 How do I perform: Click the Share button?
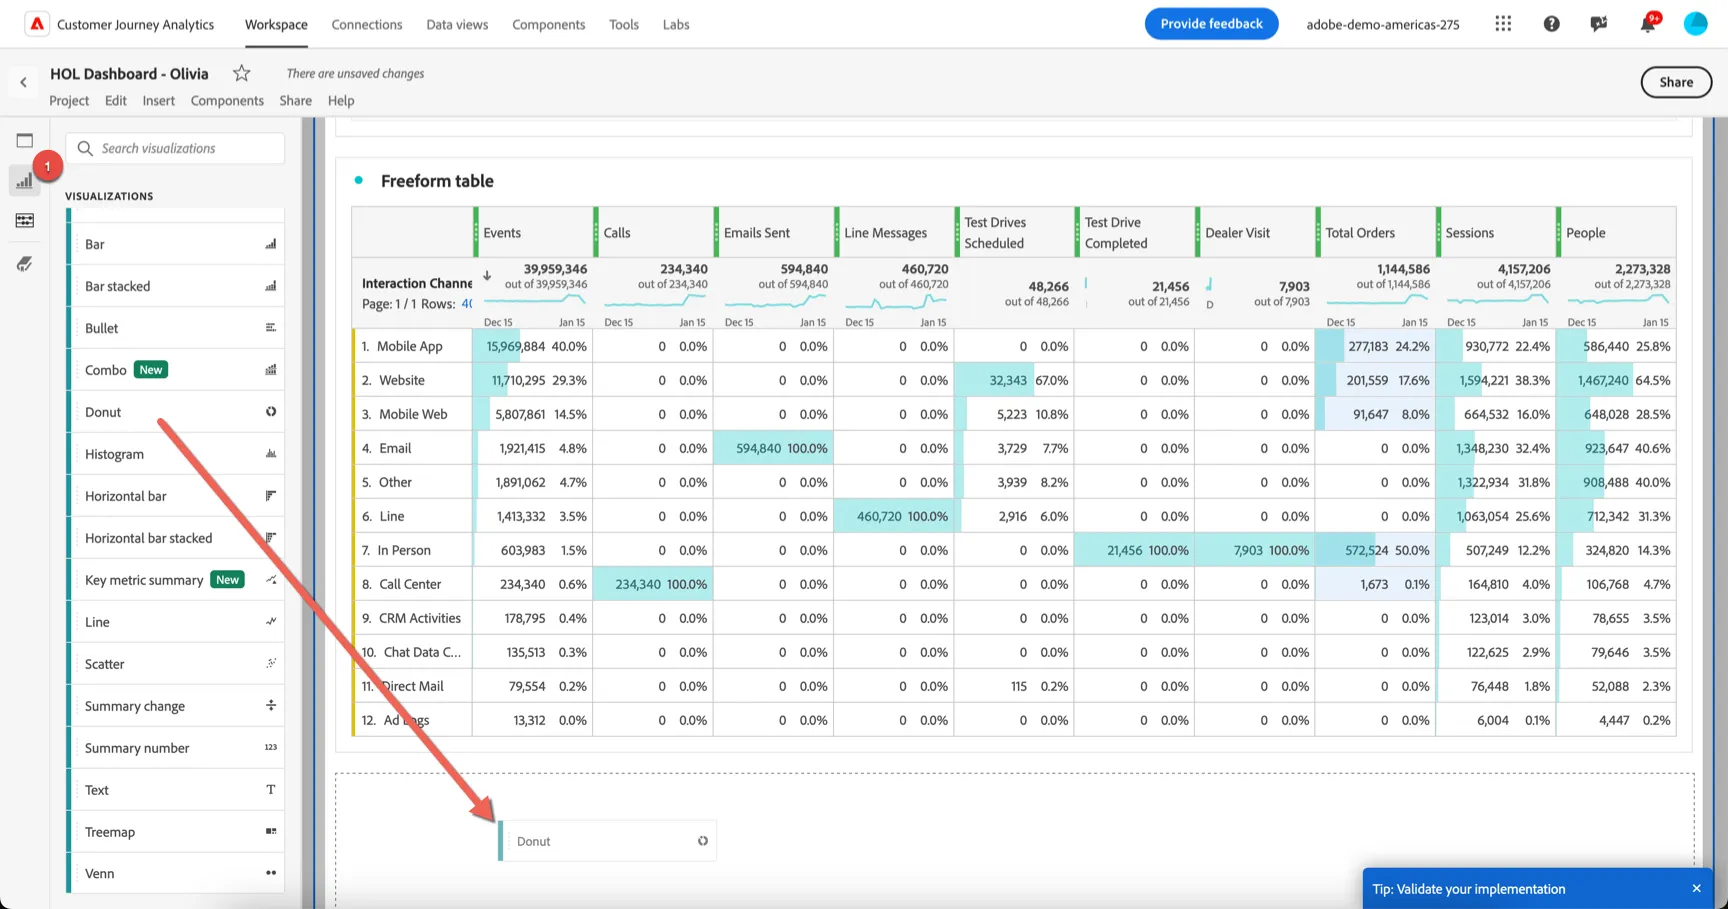click(x=1676, y=82)
